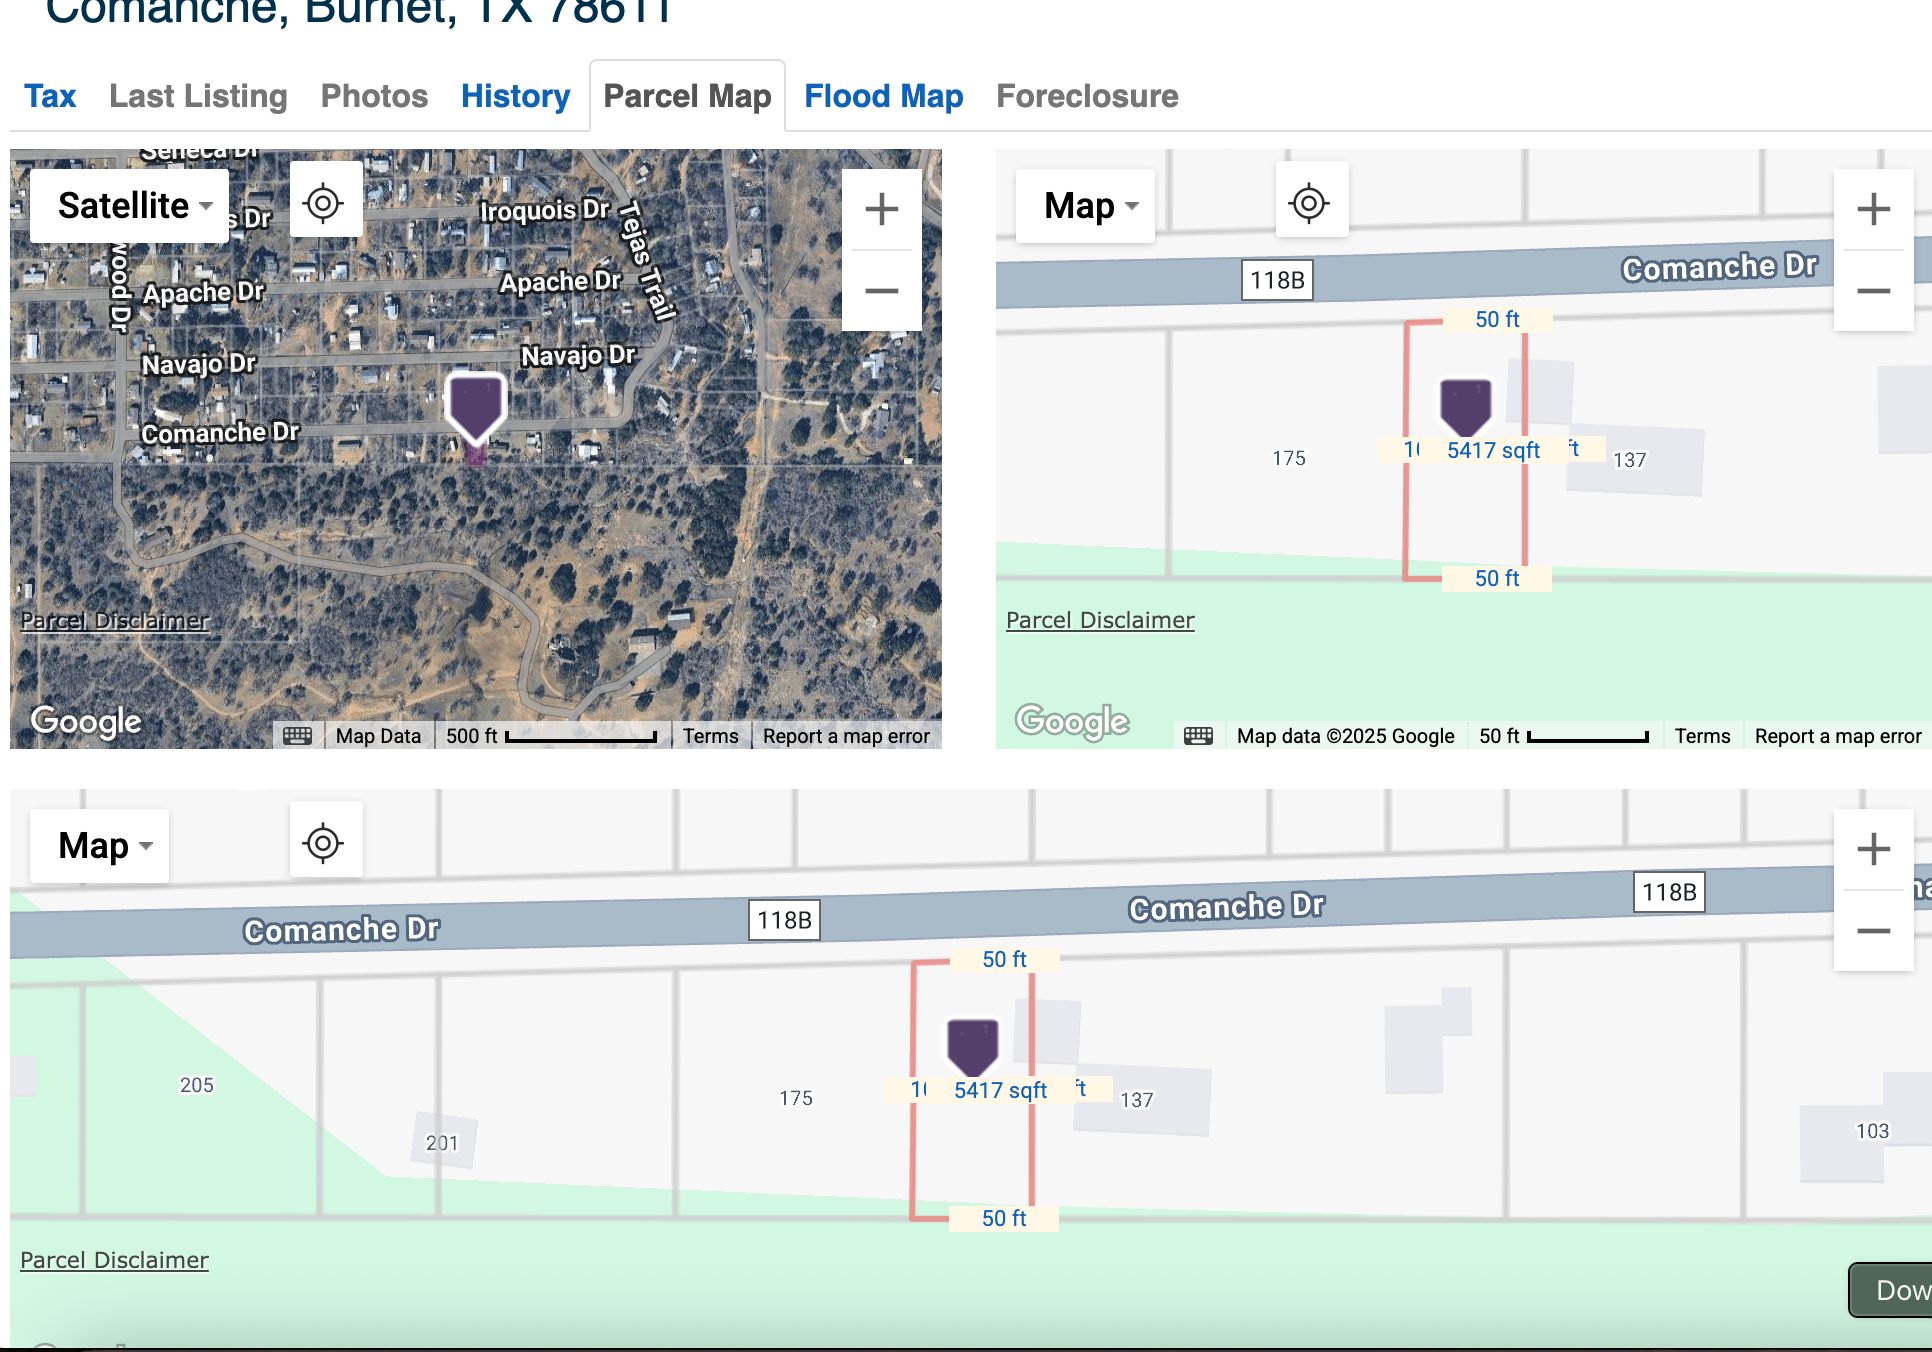Zoom in on the bottom wide map

(1872, 849)
